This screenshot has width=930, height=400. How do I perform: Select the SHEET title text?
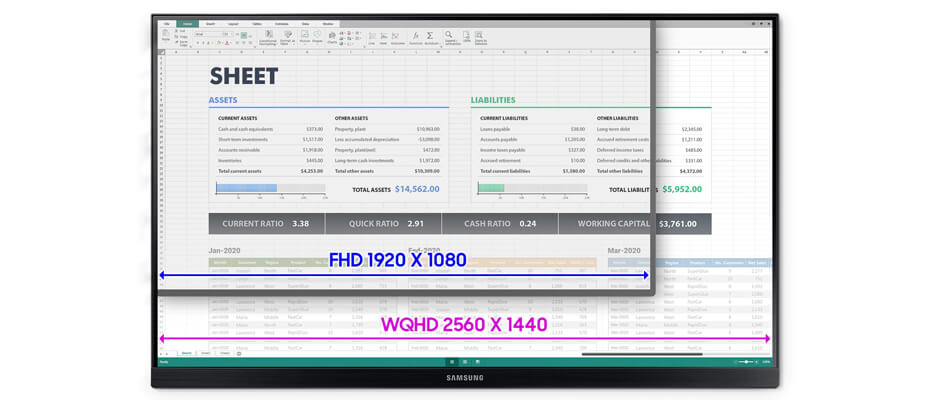(244, 76)
